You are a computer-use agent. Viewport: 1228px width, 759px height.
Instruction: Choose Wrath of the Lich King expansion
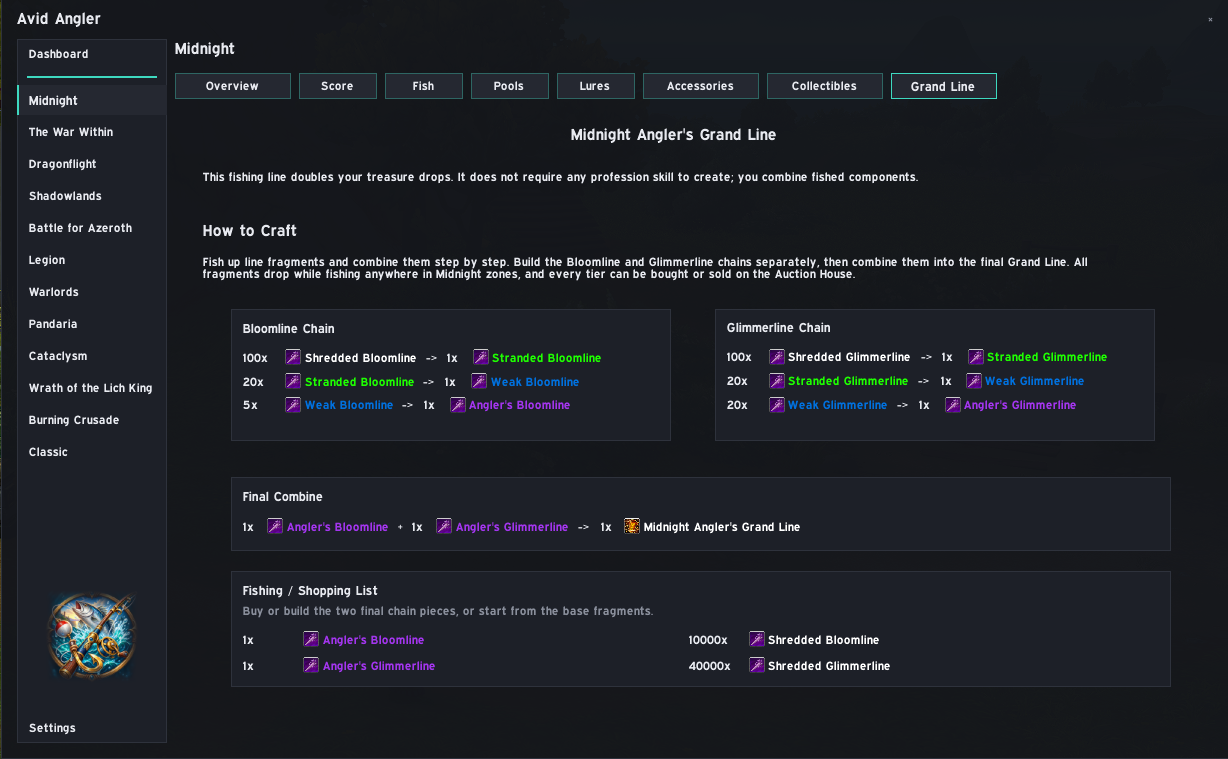click(x=92, y=388)
